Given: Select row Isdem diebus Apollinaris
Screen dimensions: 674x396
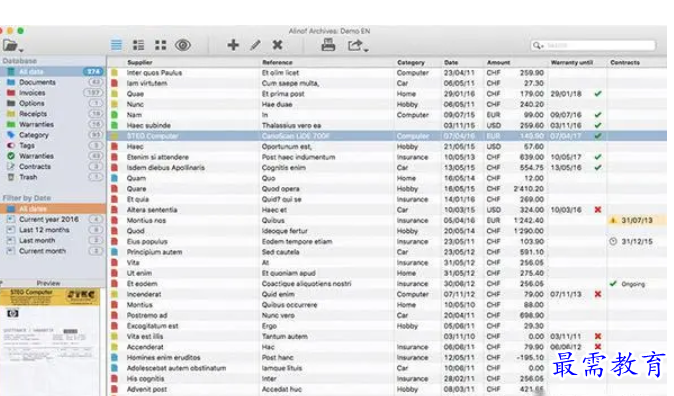Looking at the screenshot, I should [387, 168].
